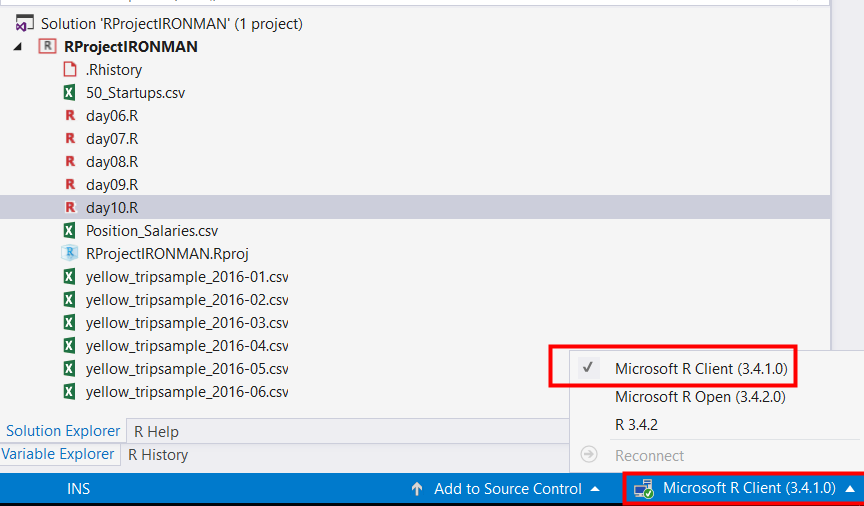Viewport: 864px width, 506px height.
Task: Click the R icon beside day09.R
Action: (70, 185)
